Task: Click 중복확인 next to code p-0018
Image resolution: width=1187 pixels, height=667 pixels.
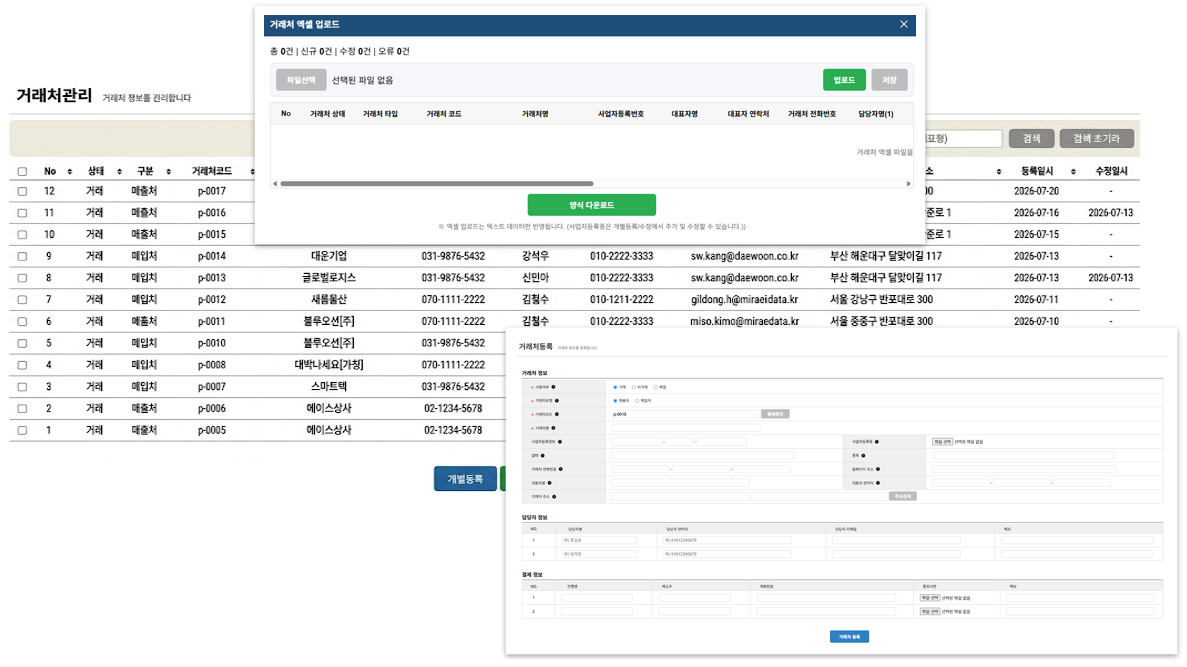Action: click(775, 414)
